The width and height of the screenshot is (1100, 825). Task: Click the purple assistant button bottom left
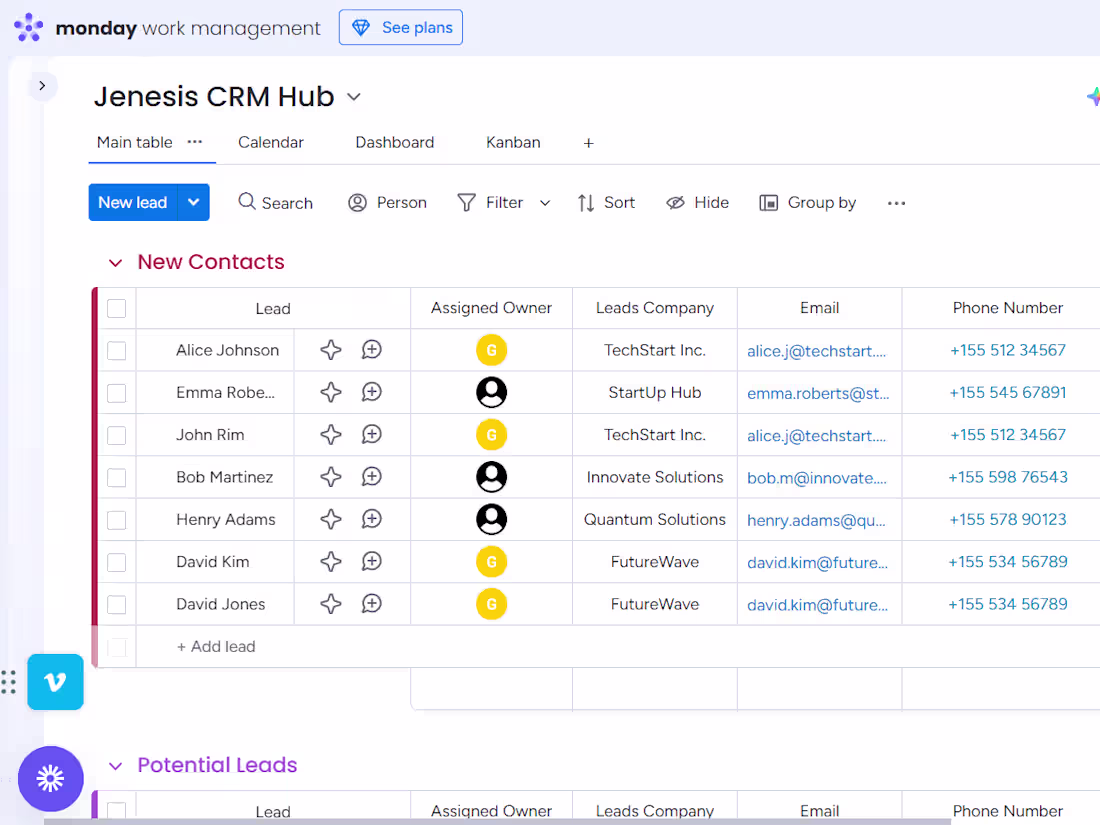click(x=50, y=779)
